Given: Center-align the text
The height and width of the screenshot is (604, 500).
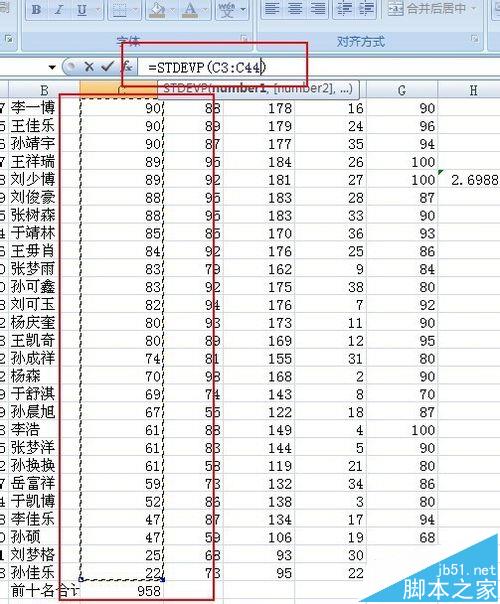Looking at the screenshot, I should (295, 8).
